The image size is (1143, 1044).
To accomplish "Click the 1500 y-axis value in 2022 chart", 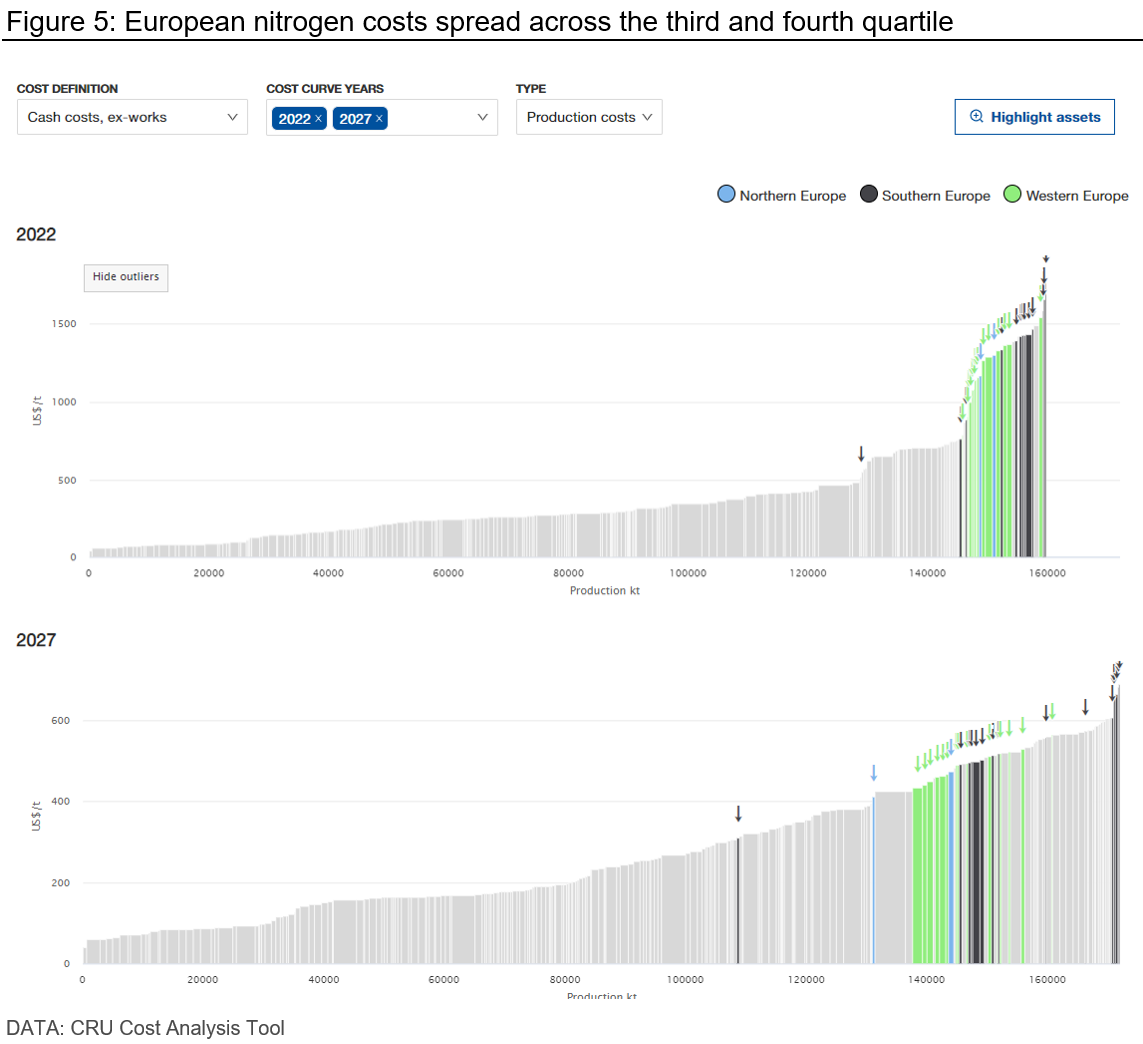I will (64, 324).
